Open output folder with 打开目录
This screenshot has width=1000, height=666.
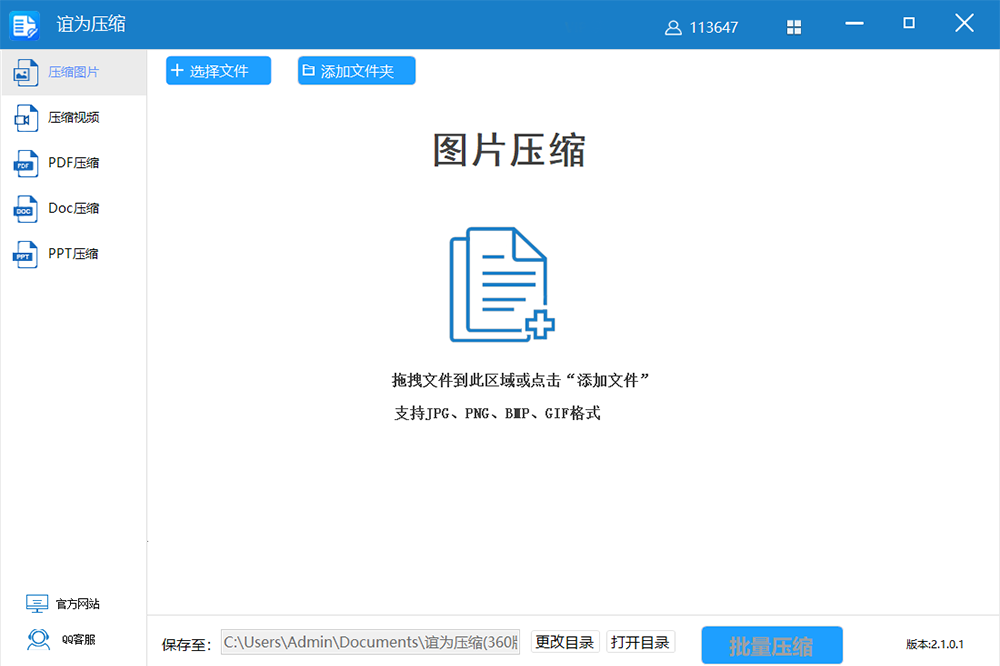(640, 642)
